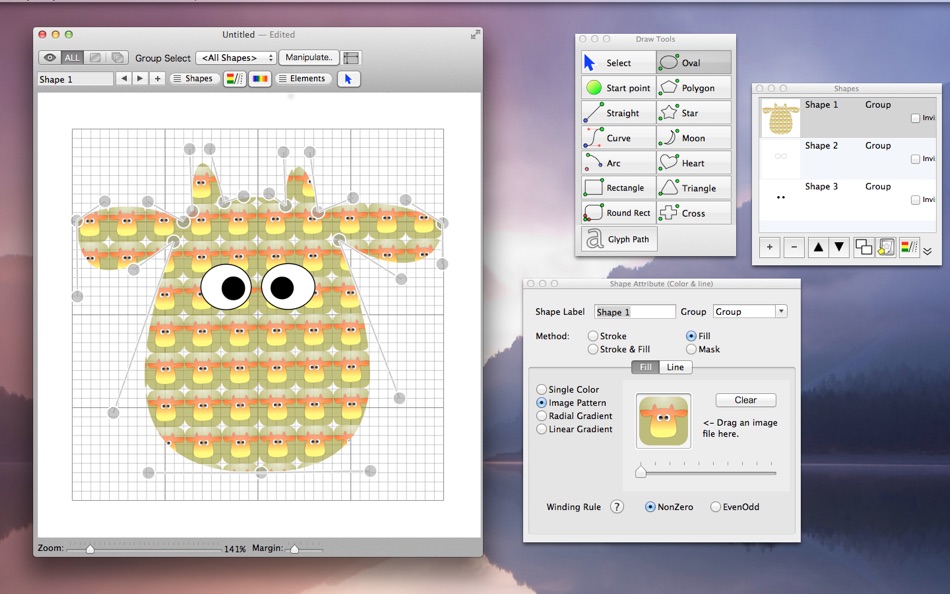Open the Elements list popup in toolbar
The height and width of the screenshot is (594, 950).
pos(302,79)
